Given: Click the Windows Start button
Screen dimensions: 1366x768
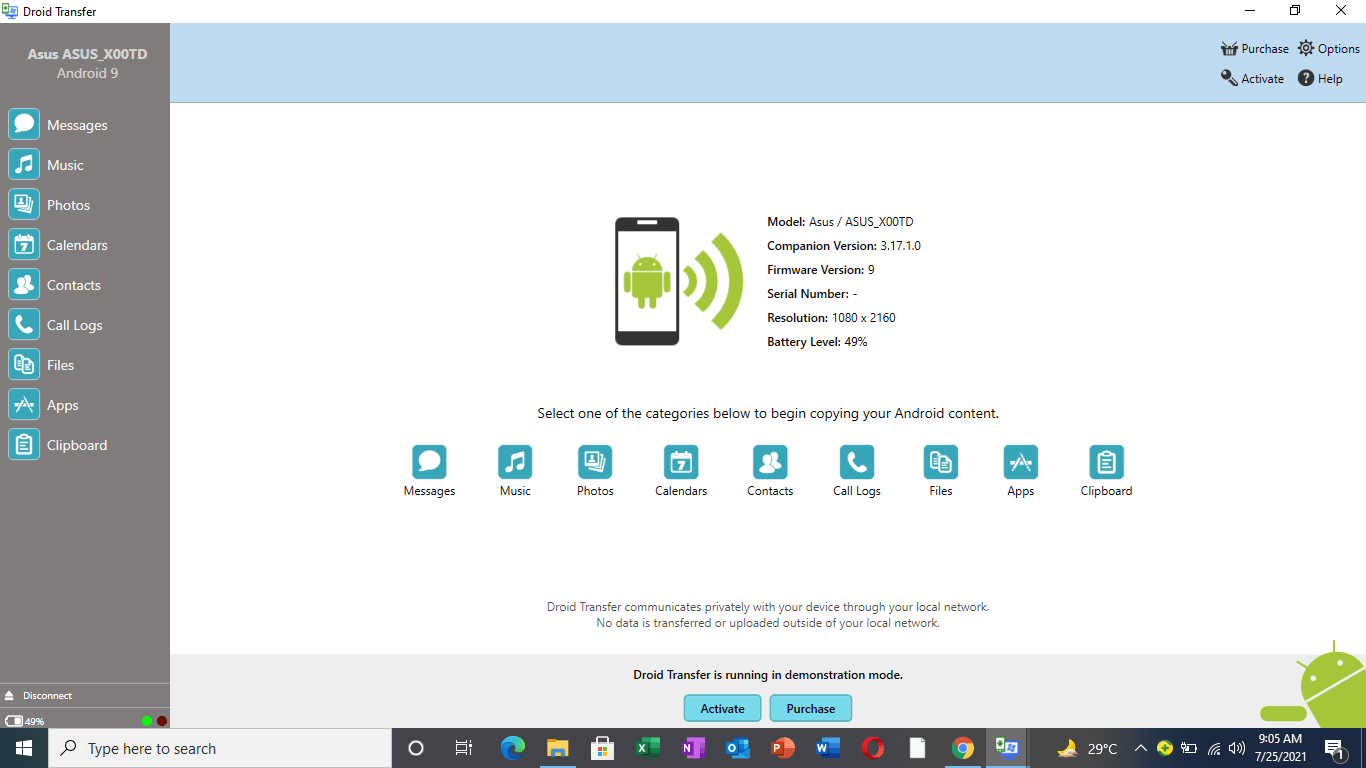Looking at the screenshot, I should 24,748.
